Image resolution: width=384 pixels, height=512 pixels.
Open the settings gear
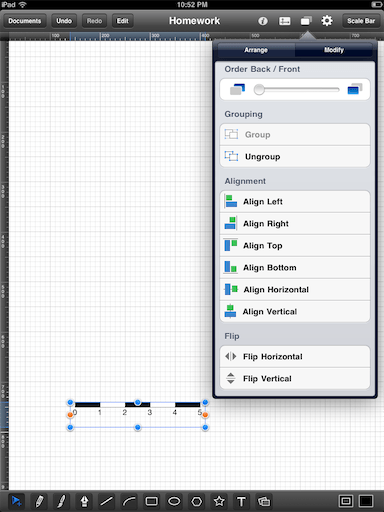[x=327, y=21]
